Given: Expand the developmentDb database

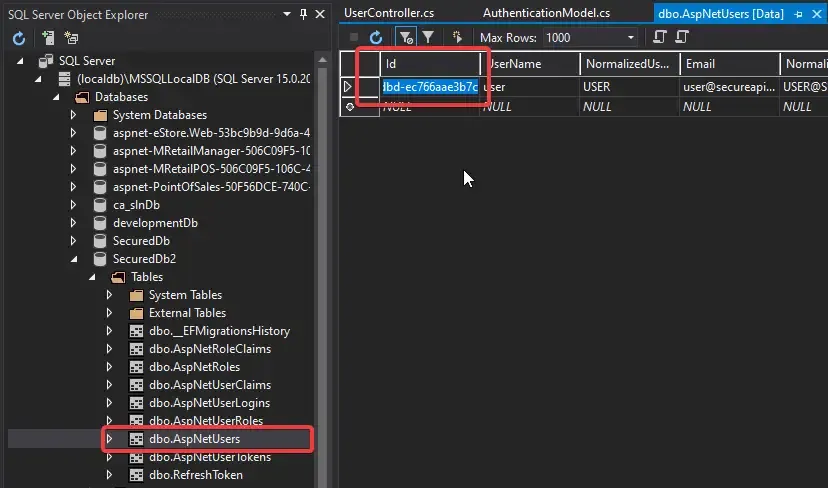Looking at the screenshot, I should pyautogui.click(x=73, y=223).
